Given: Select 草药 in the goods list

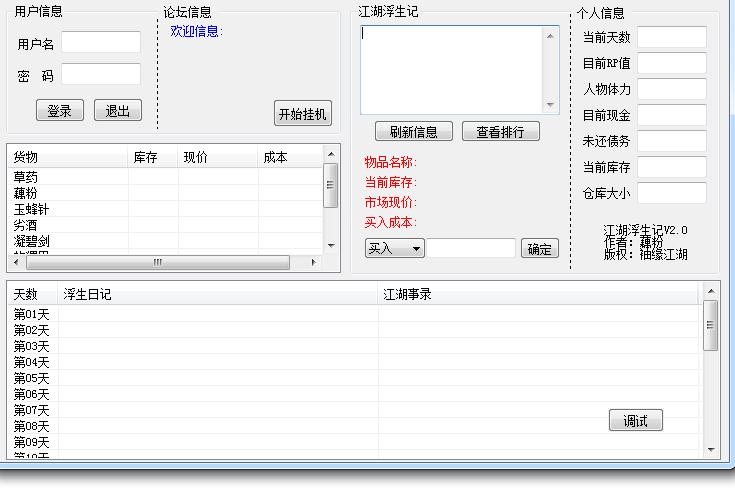Looking at the screenshot, I should coord(26,177).
